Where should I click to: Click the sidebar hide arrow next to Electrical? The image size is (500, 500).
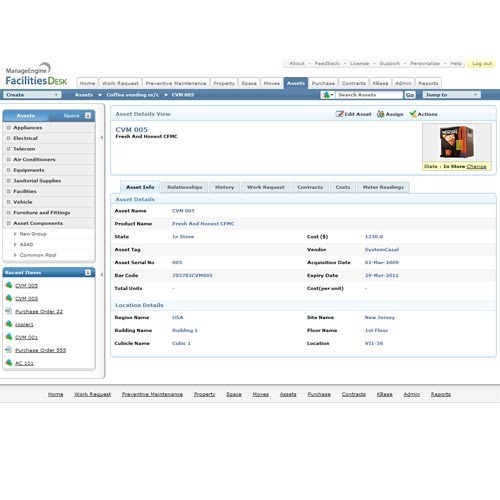click(x=102, y=137)
